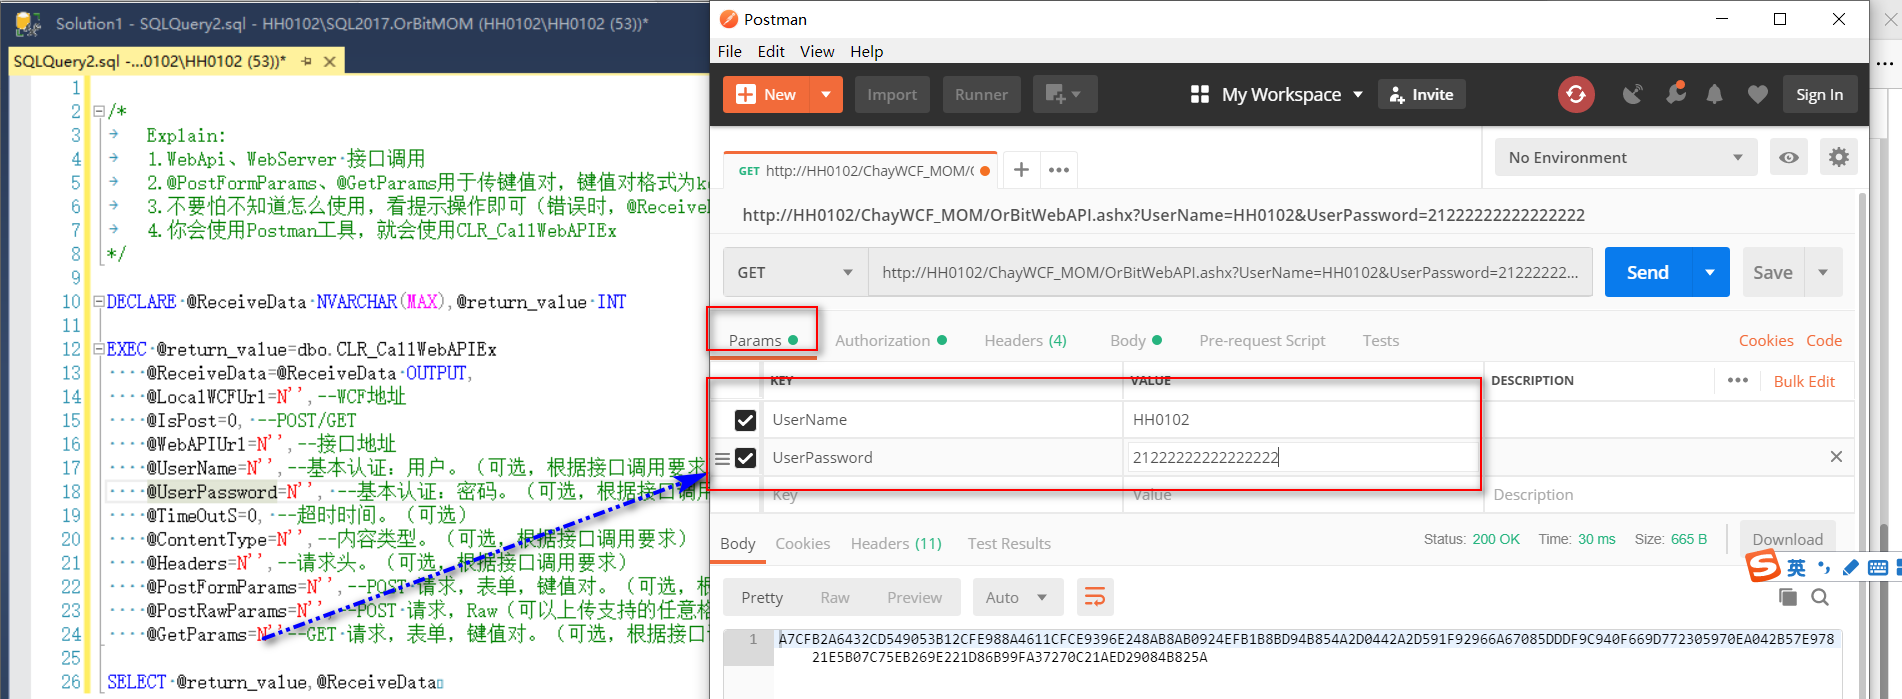Copy response body to clipboard
Screen dimensions: 1902x699
1788,597
